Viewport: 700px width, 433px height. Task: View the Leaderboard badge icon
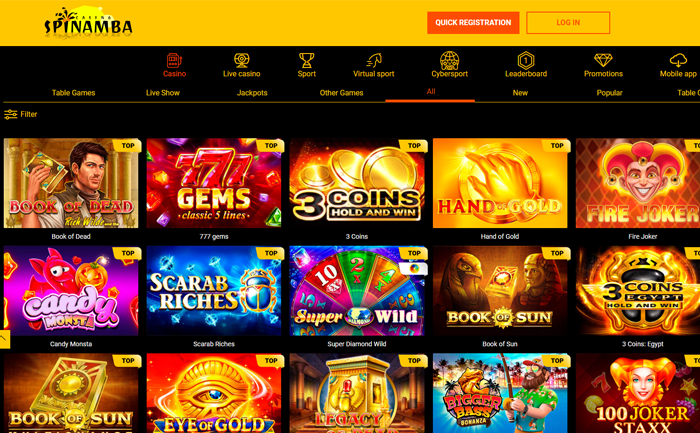tap(526, 60)
